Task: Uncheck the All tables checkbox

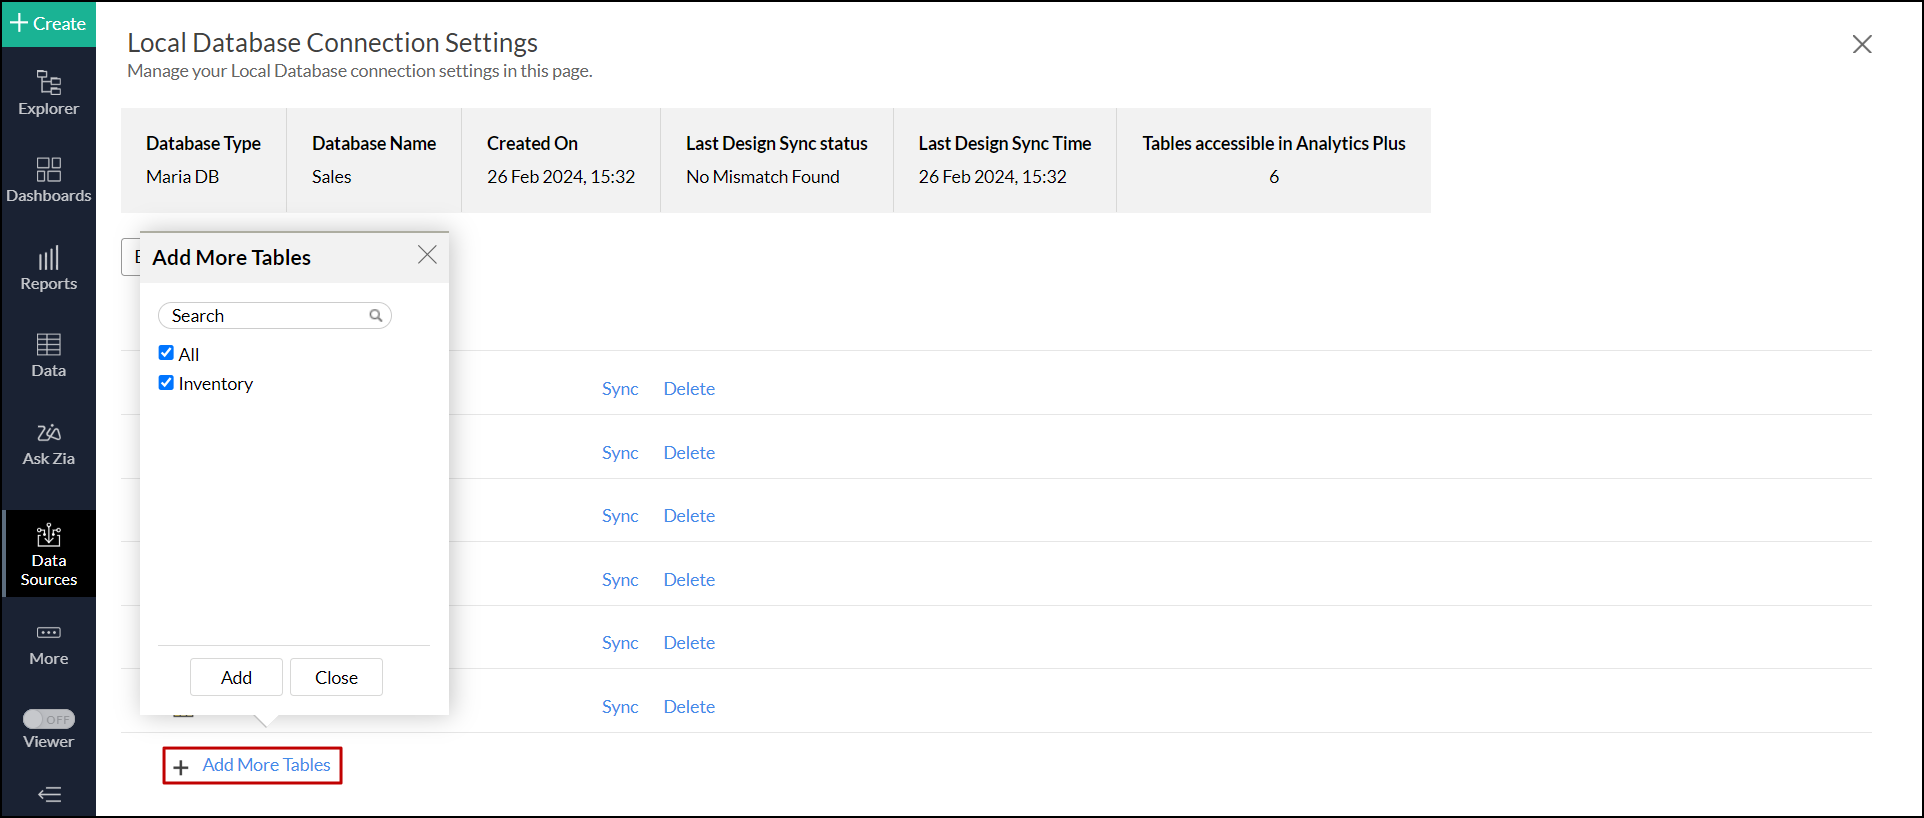Action: pos(166,353)
